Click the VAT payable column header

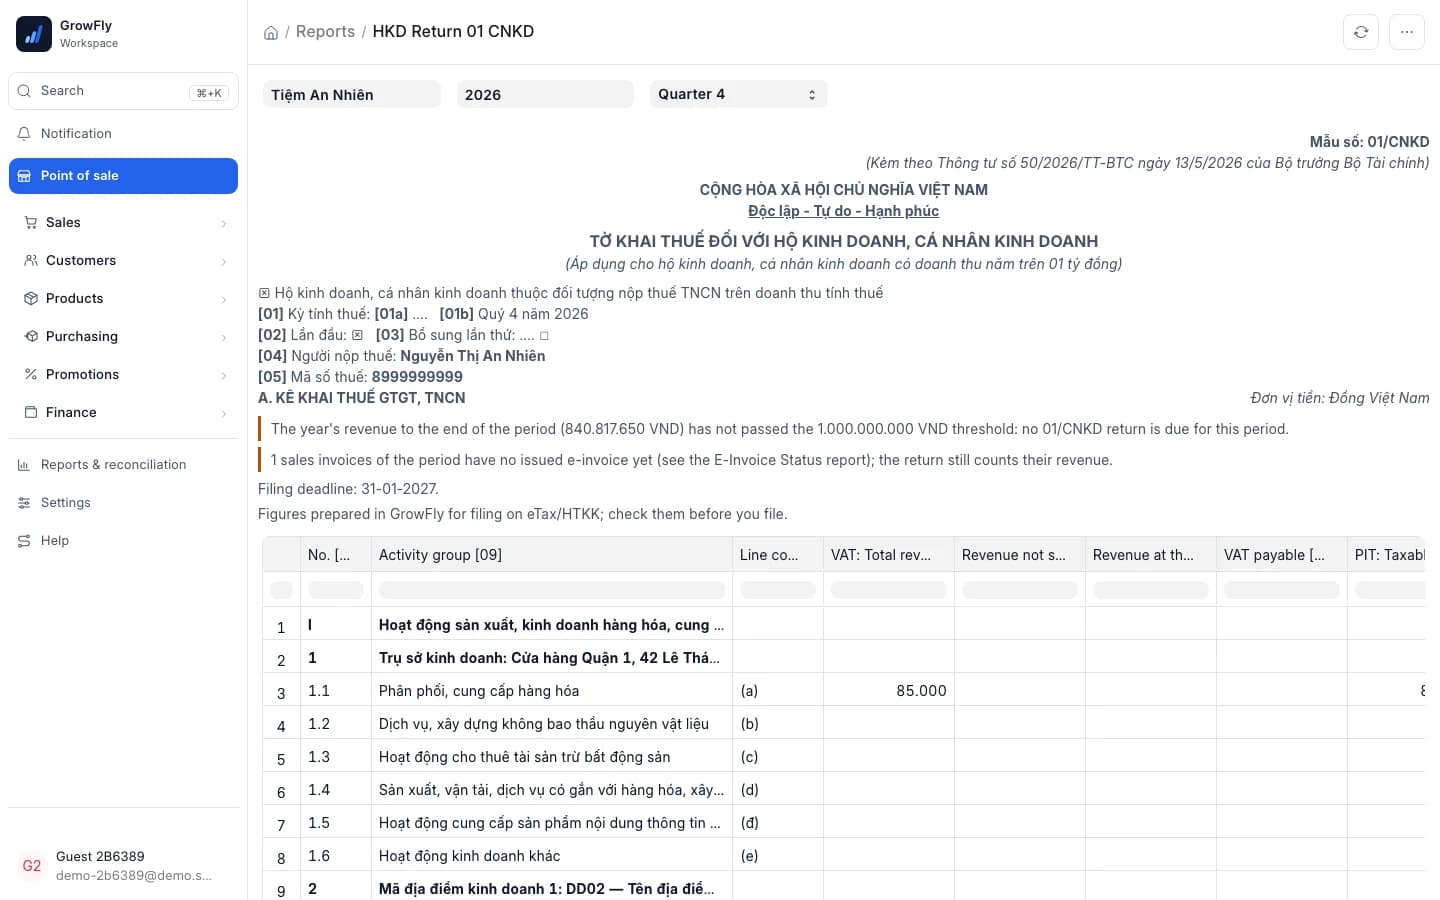point(1281,555)
